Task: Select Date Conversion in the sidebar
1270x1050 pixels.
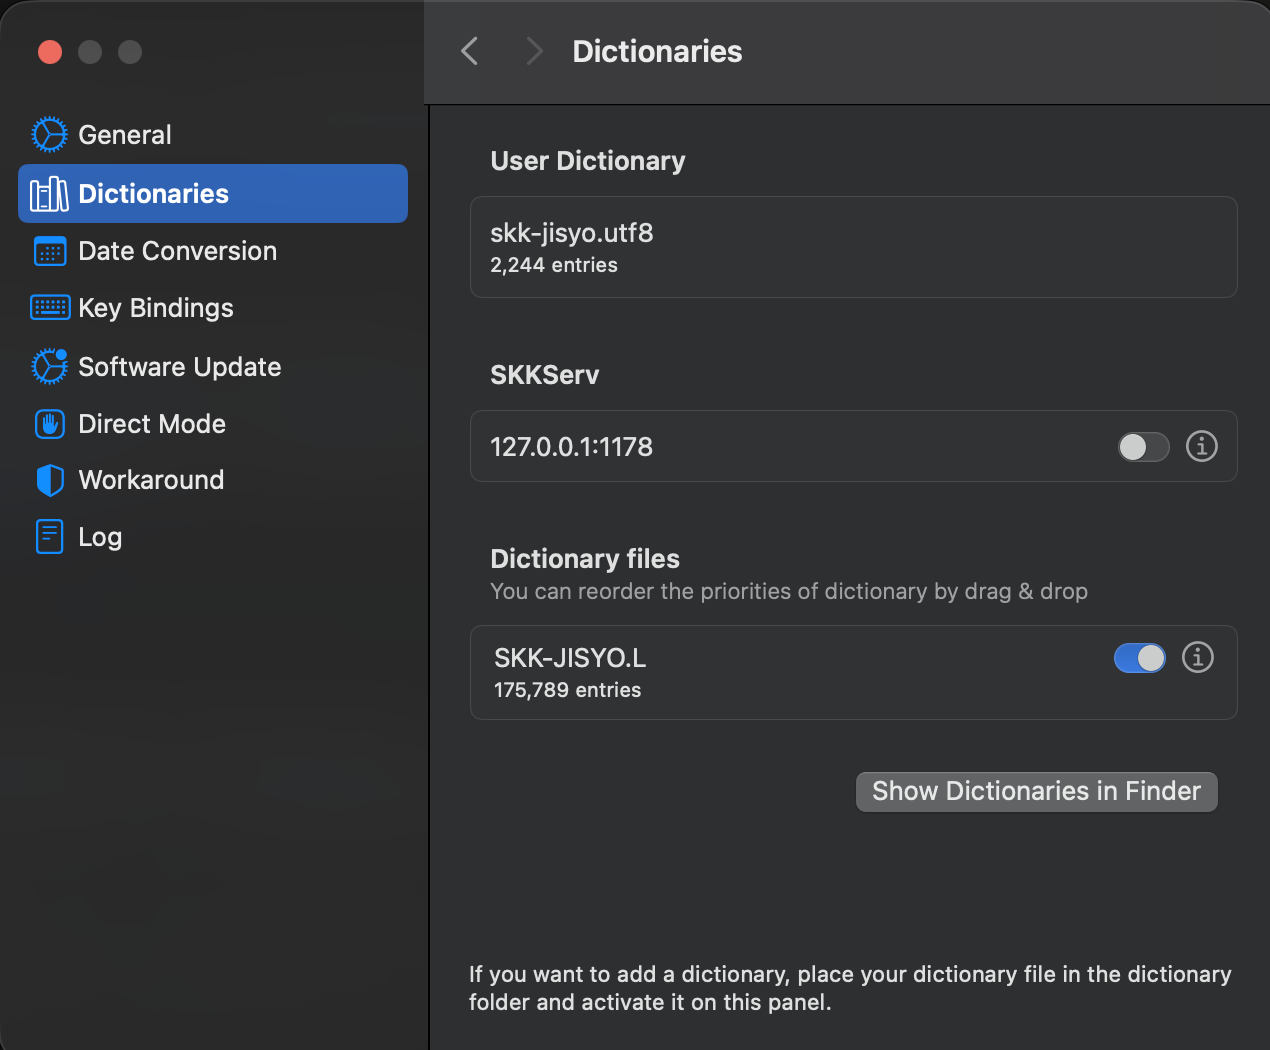Action: 213,251
